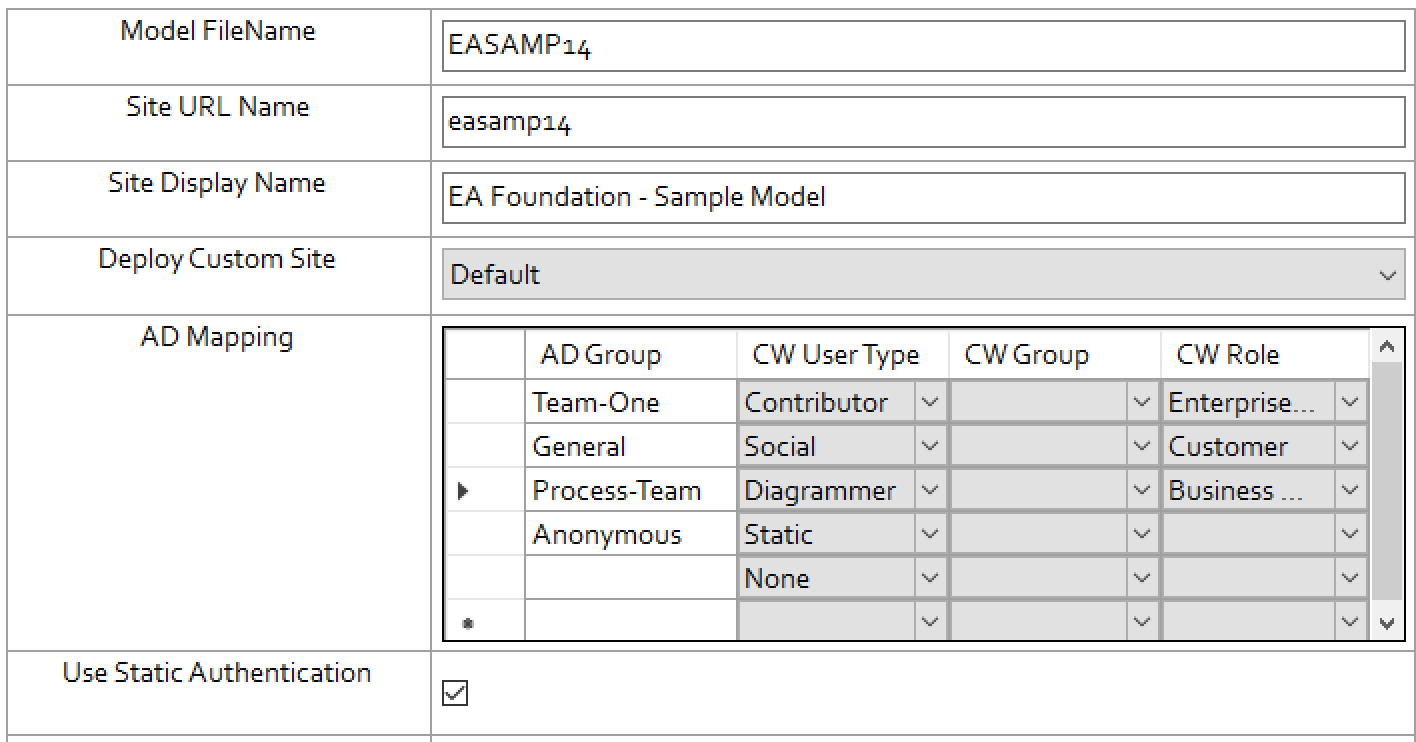The height and width of the screenshot is (742, 1416).
Task: Click the Model FileName input field
Action: [922, 47]
